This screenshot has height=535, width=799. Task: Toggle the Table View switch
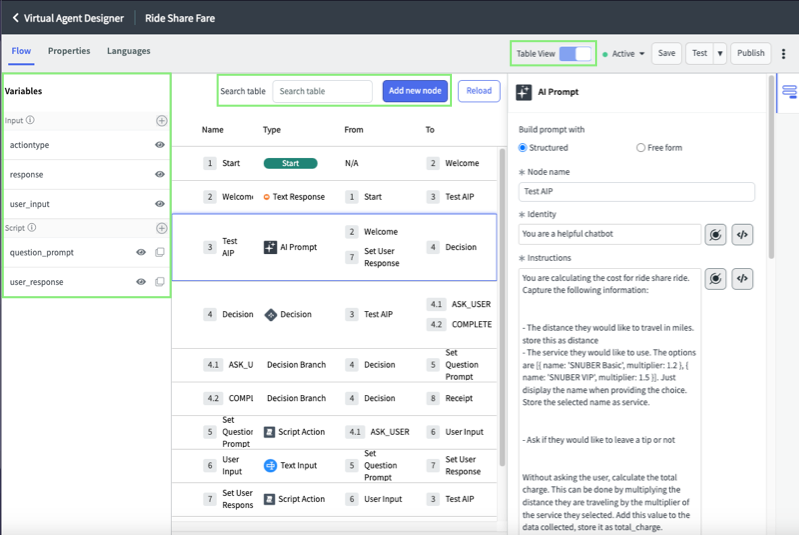(575, 54)
